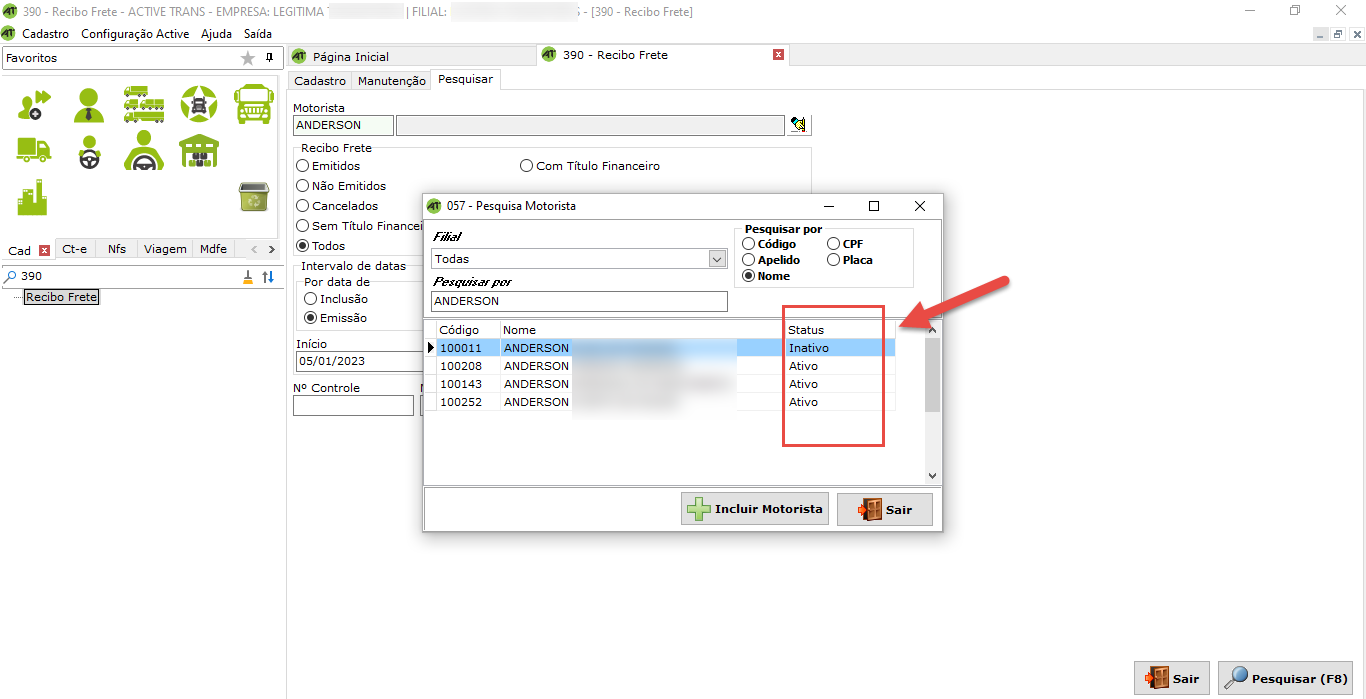Screen dimensions: 1366x699
Task: Minimize the Pesquisa Motorista dialog
Action: point(828,206)
